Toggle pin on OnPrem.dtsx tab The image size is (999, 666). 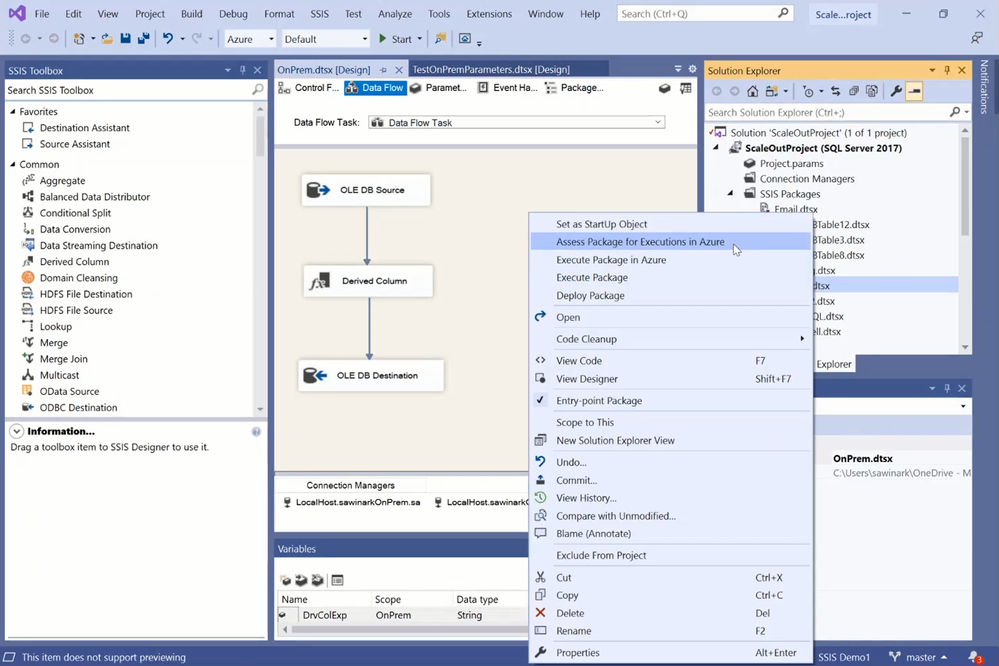(x=383, y=69)
